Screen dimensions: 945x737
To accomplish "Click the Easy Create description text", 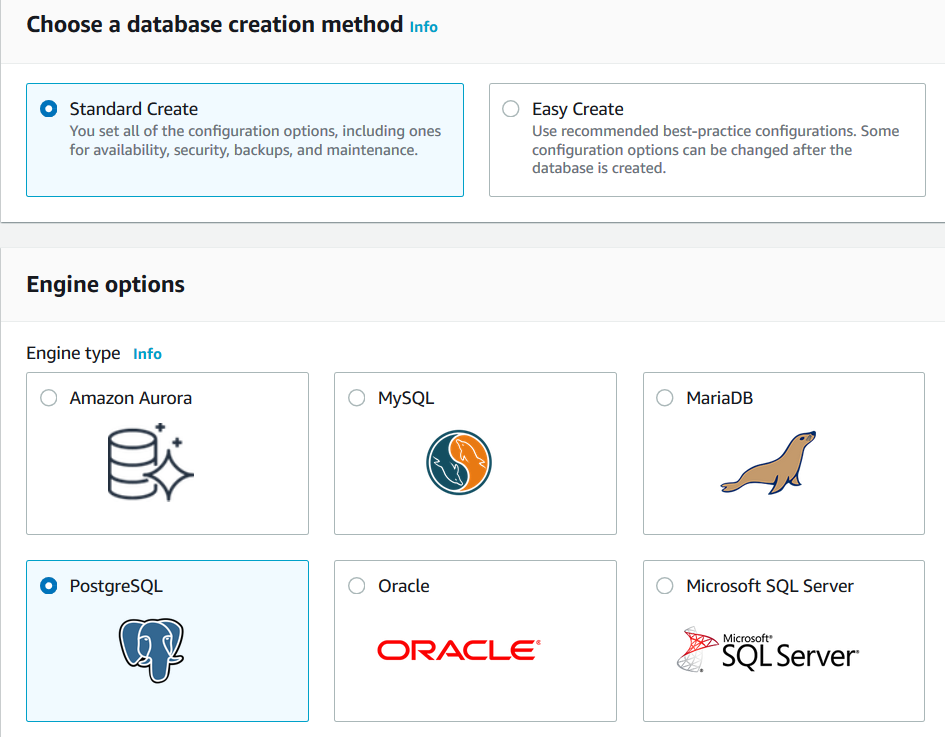I will pyautogui.click(x=715, y=150).
